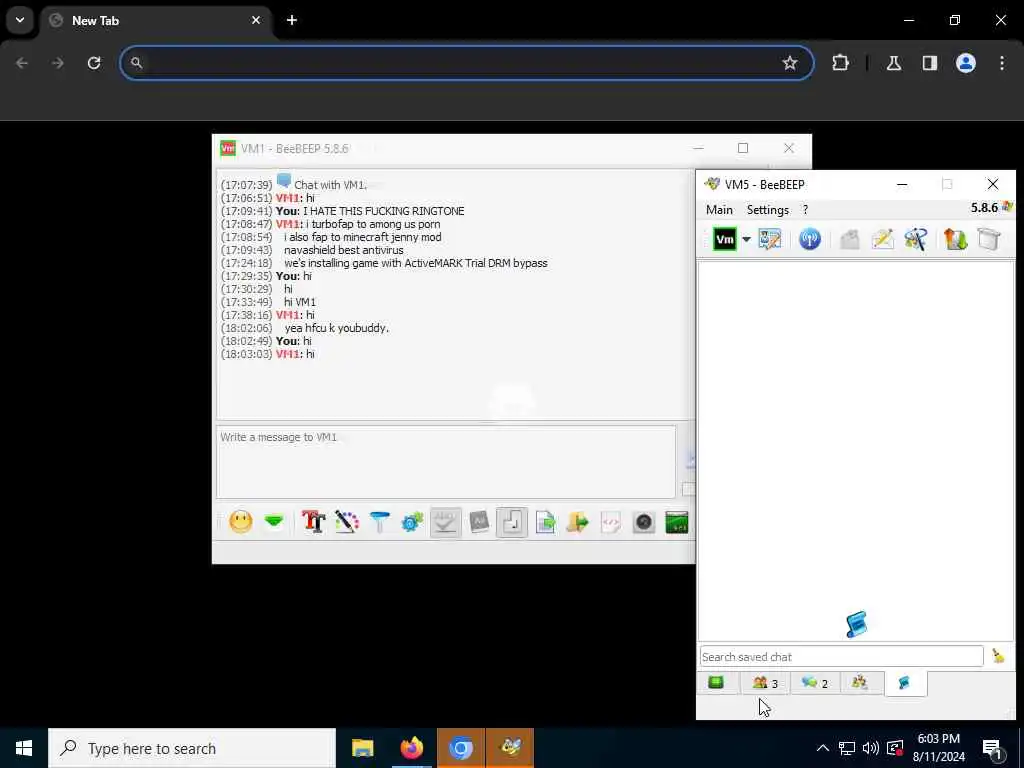1024x768 pixels.
Task: Close the New Tab tab
Action: pyautogui.click(x=256, y=20)
